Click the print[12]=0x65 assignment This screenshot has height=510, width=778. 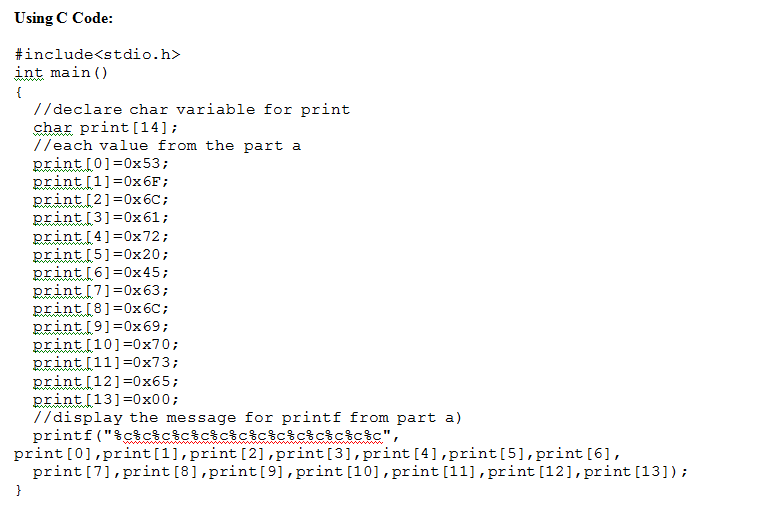106,382
